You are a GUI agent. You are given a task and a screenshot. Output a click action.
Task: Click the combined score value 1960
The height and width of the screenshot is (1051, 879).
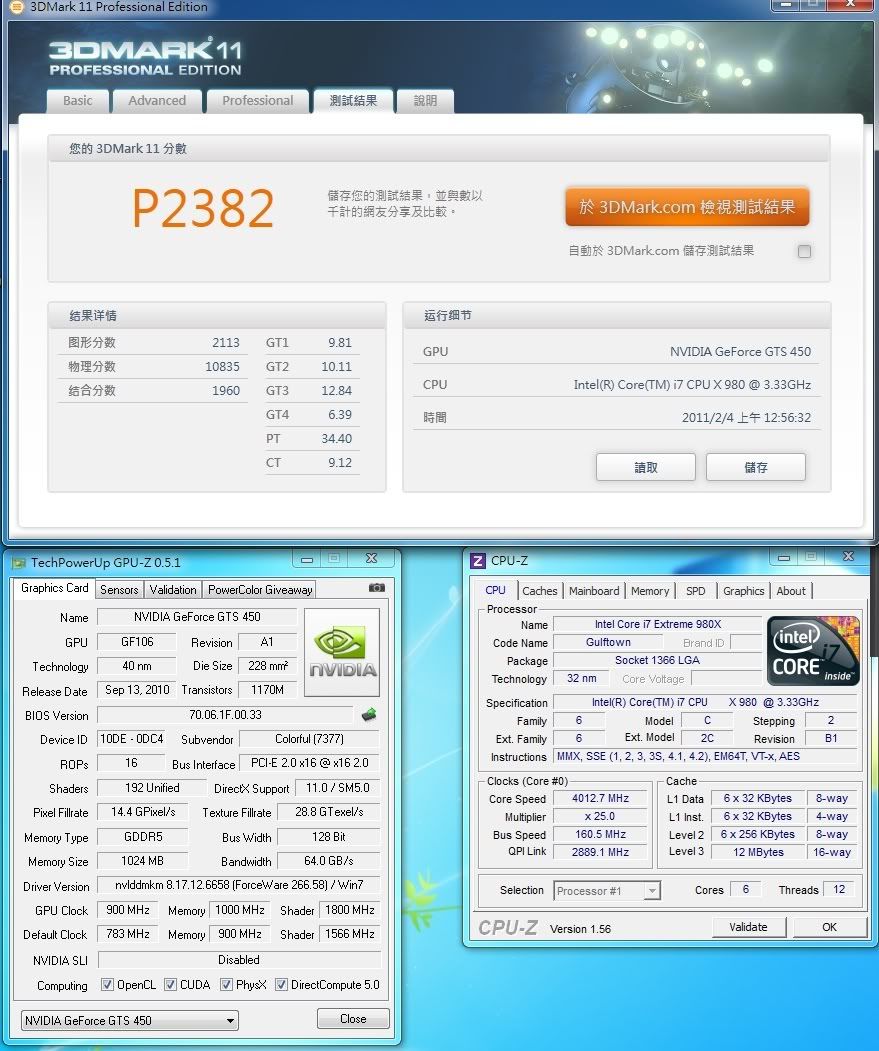point(226,391)
